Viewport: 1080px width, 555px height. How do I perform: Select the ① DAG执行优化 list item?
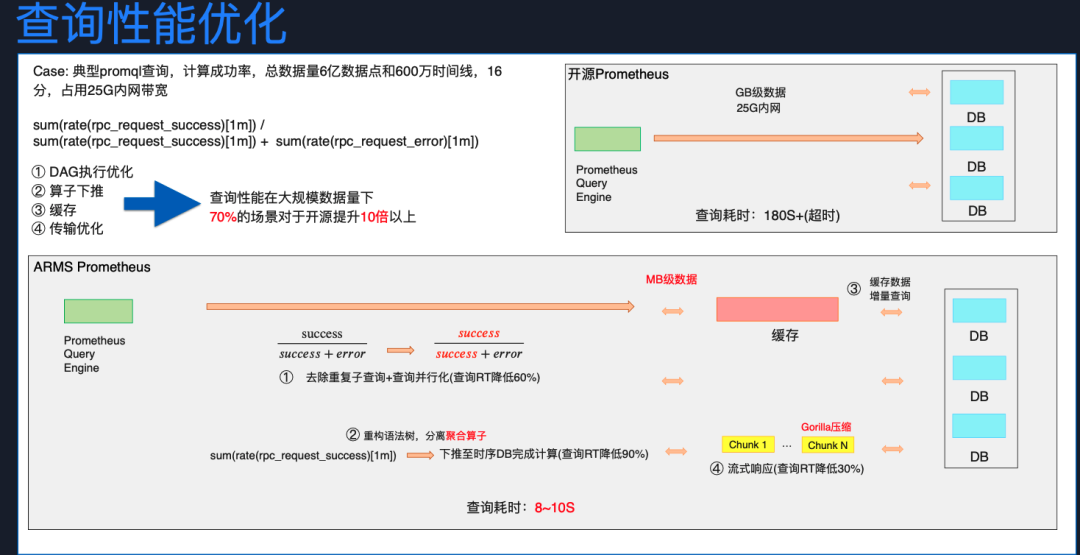pos(82,172)
